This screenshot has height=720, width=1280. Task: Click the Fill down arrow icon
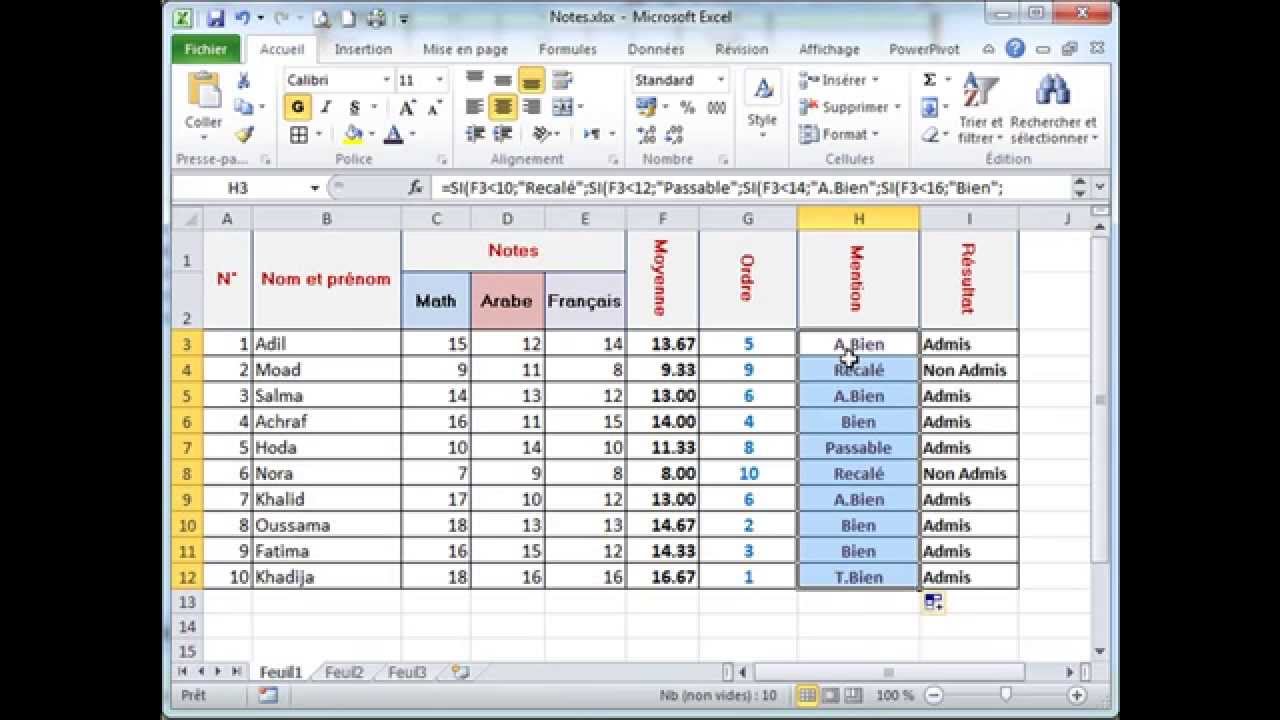pyautogui.click(x=929, y=107)
